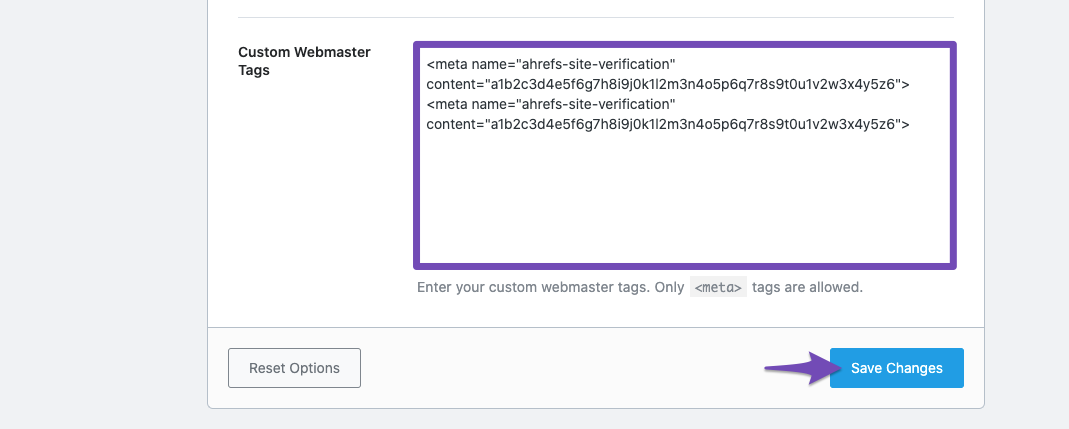Click the closing '>' ending the second line
Screen dimensions: 1069x429
point(905,85)
